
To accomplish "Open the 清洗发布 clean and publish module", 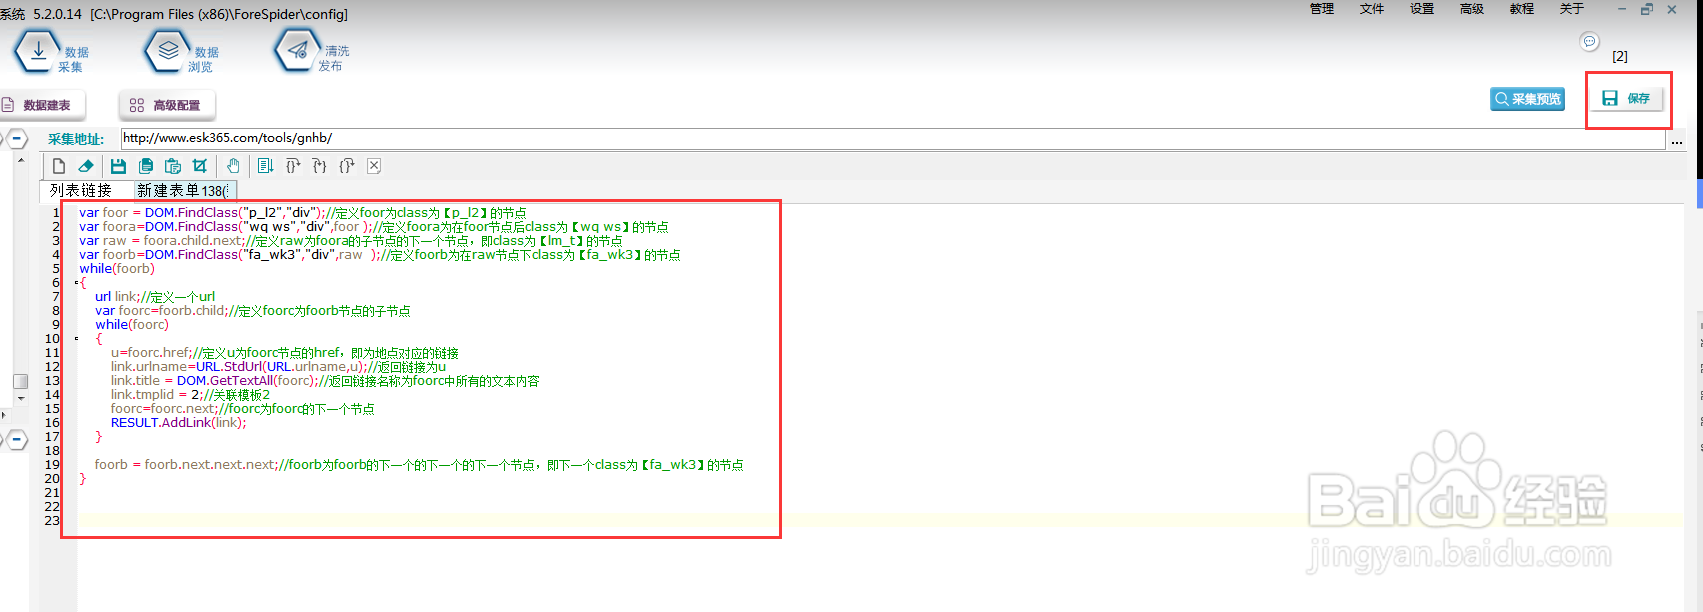I will click(311, 51).
